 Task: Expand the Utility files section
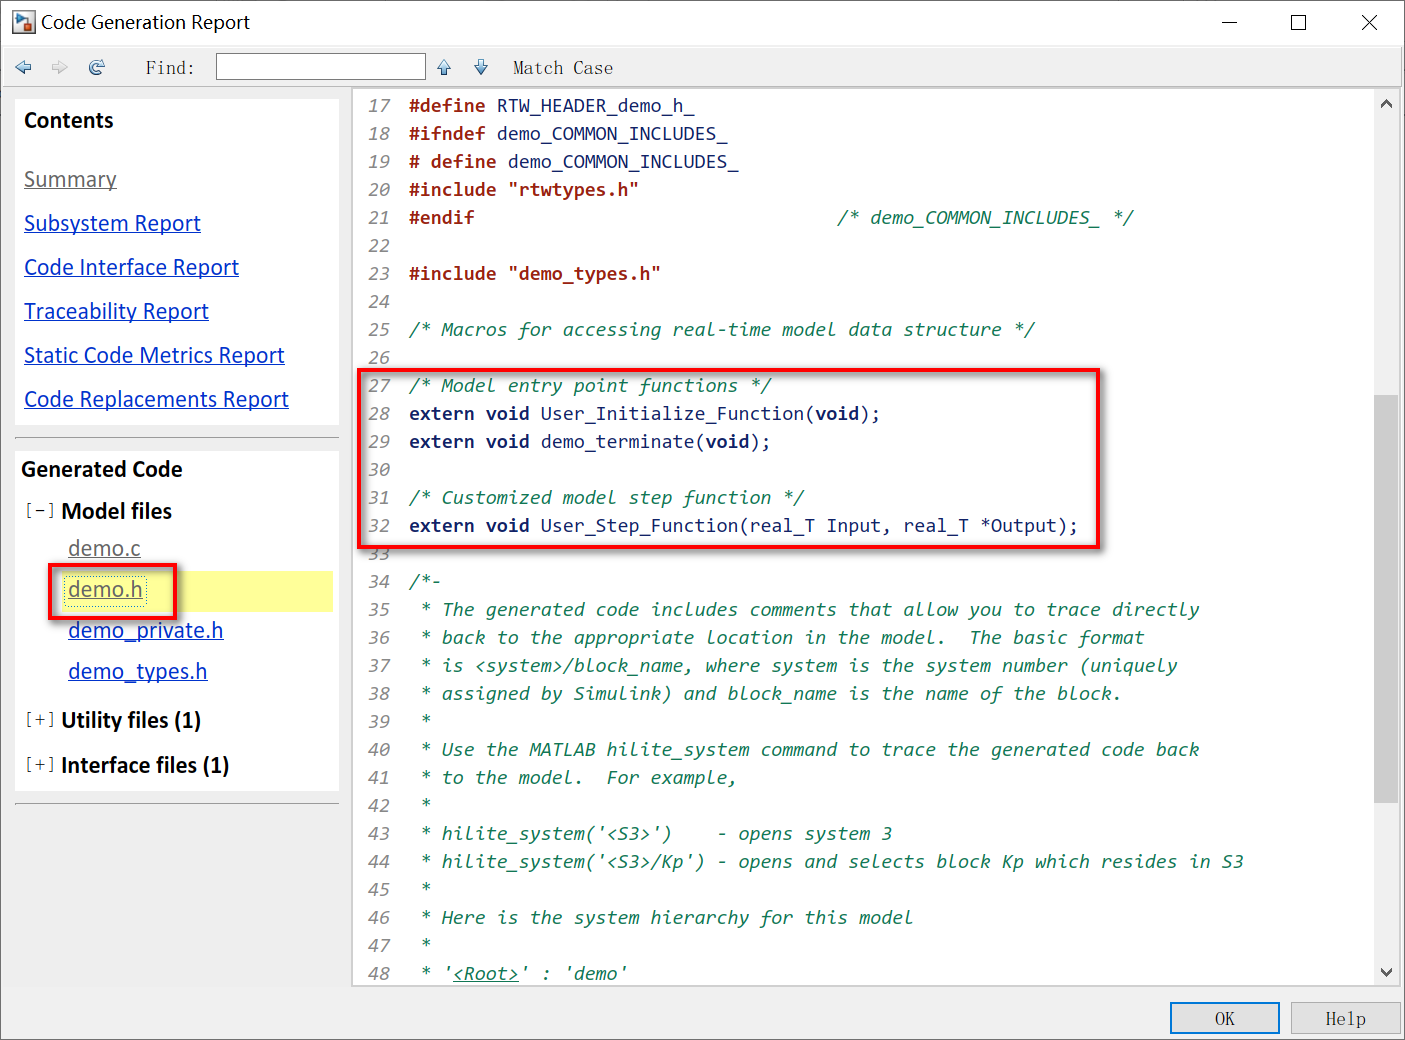(x=40, y=720)
